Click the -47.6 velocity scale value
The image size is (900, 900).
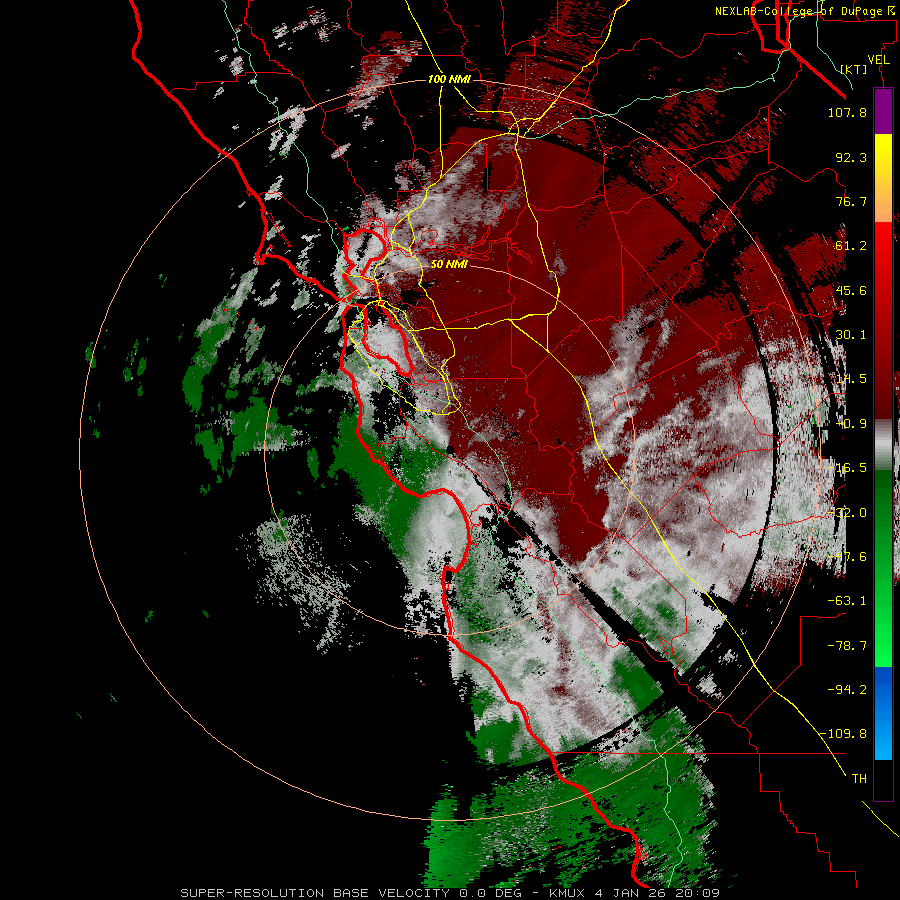pos(847,557)
